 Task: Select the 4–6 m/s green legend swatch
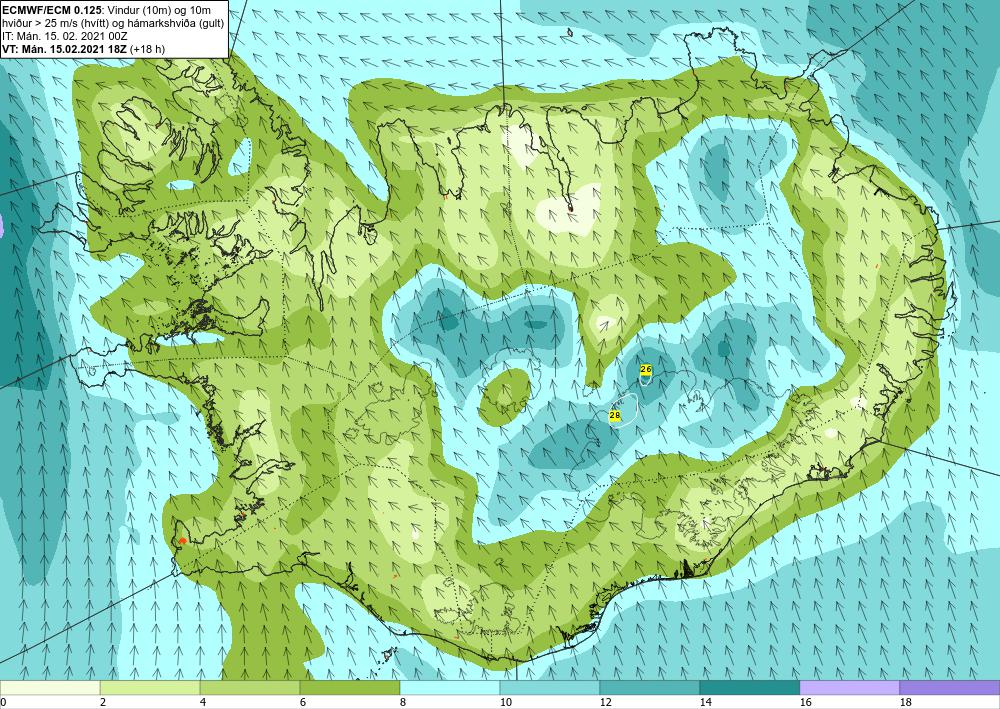tap(250, 687)
